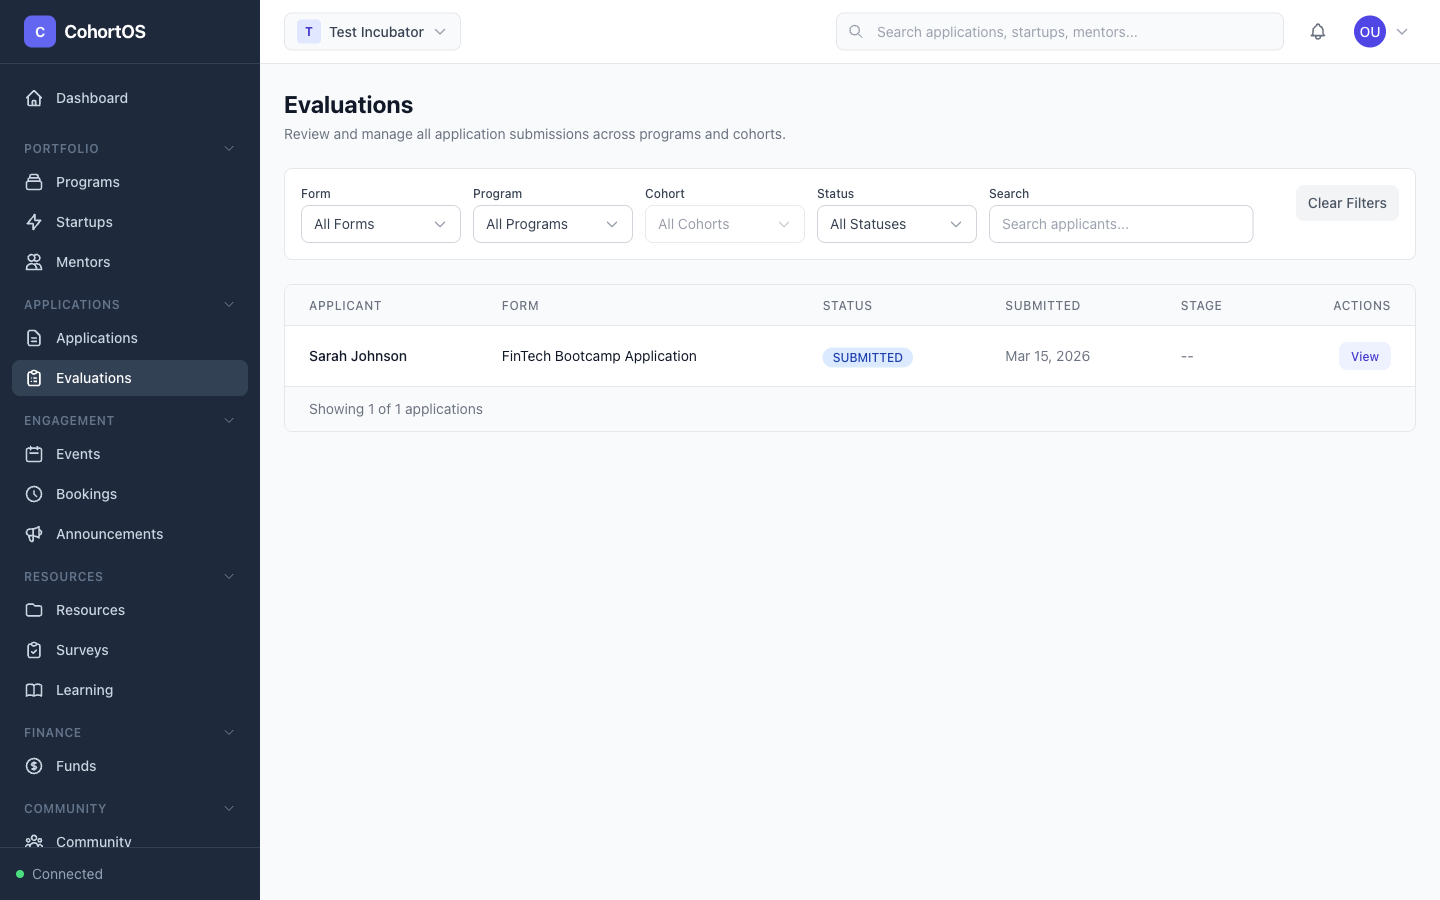Navigate to the Evaluations menu item

click(93, 378)
